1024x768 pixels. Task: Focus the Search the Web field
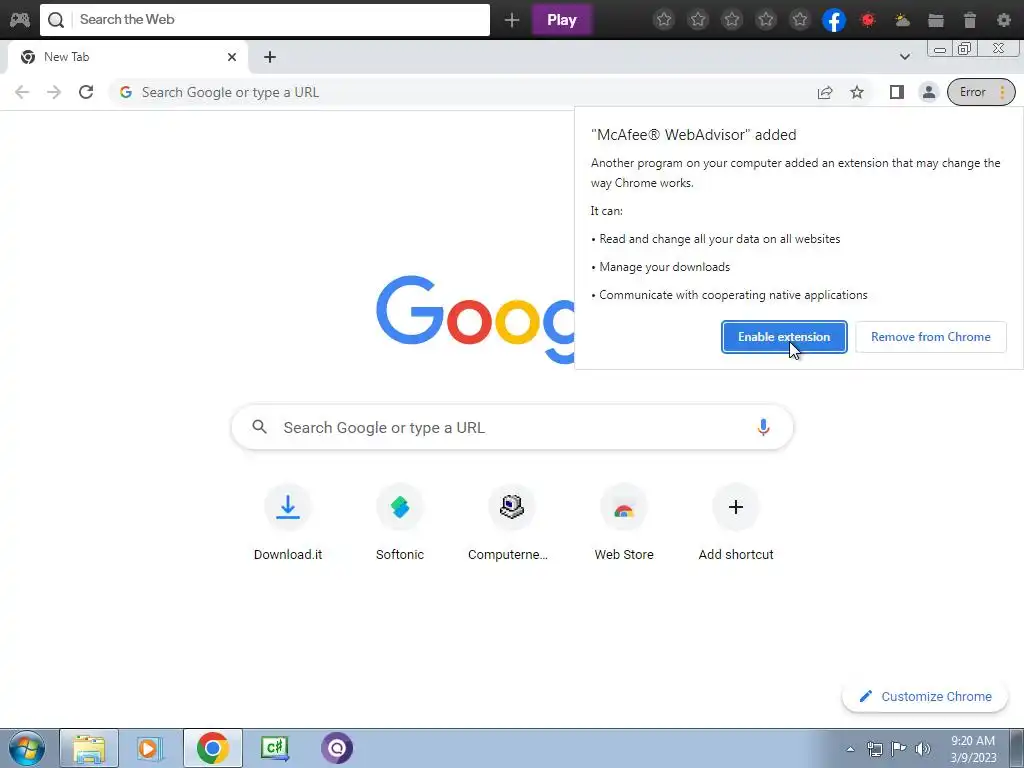click(x=264, y=20)
